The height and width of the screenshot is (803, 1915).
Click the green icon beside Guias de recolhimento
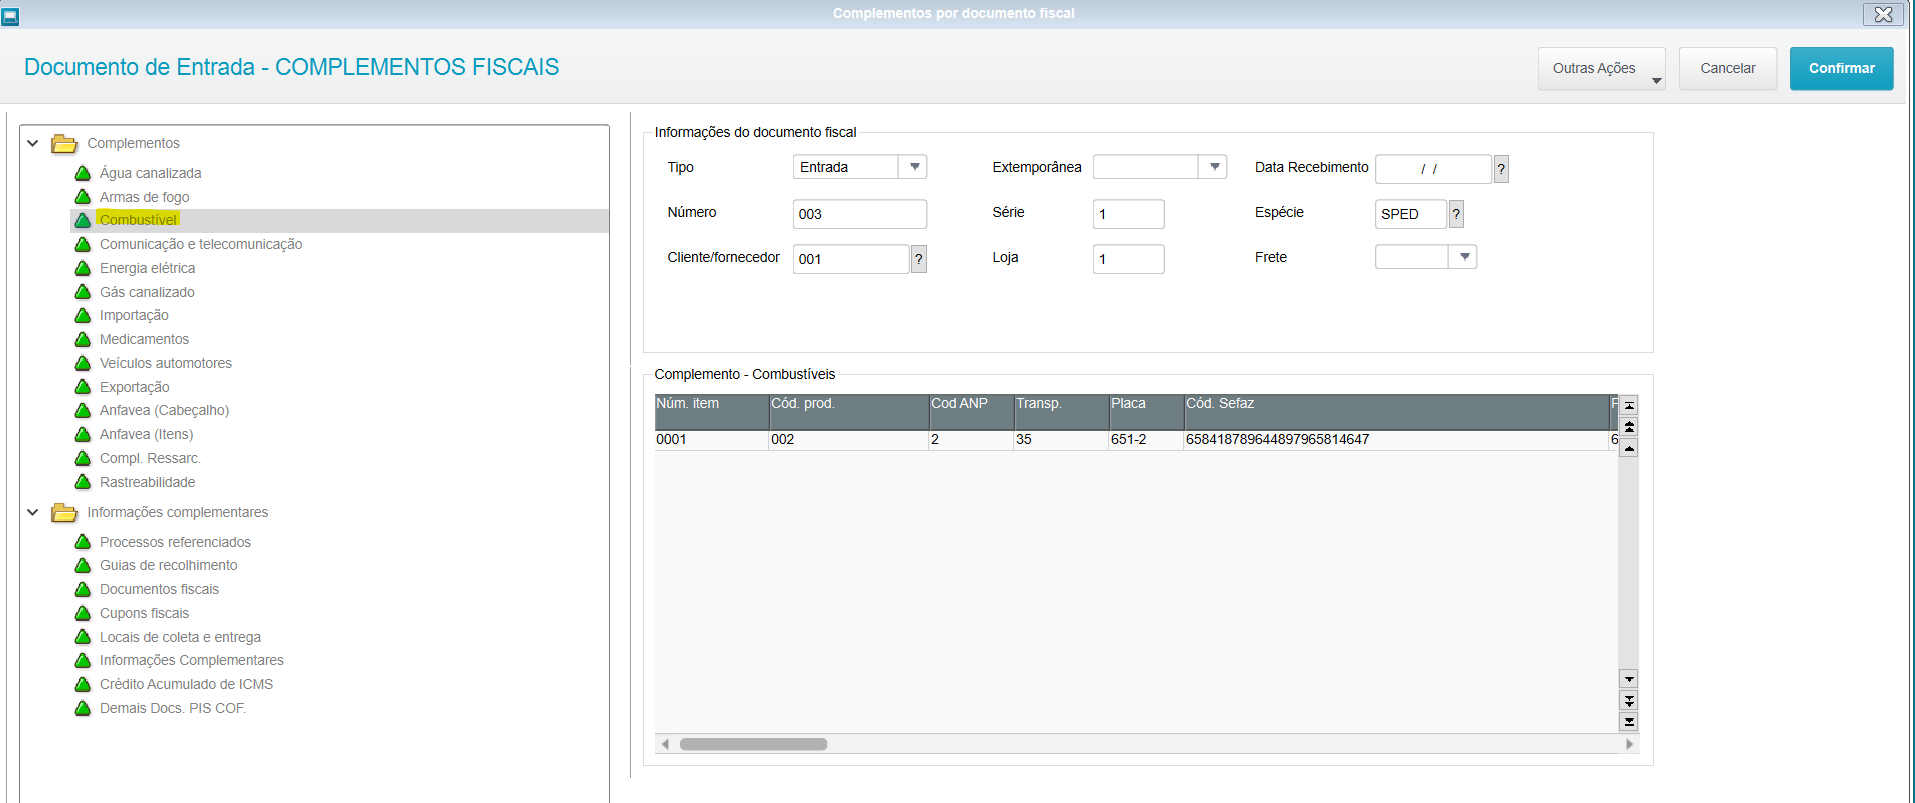(x=83, y=565)
